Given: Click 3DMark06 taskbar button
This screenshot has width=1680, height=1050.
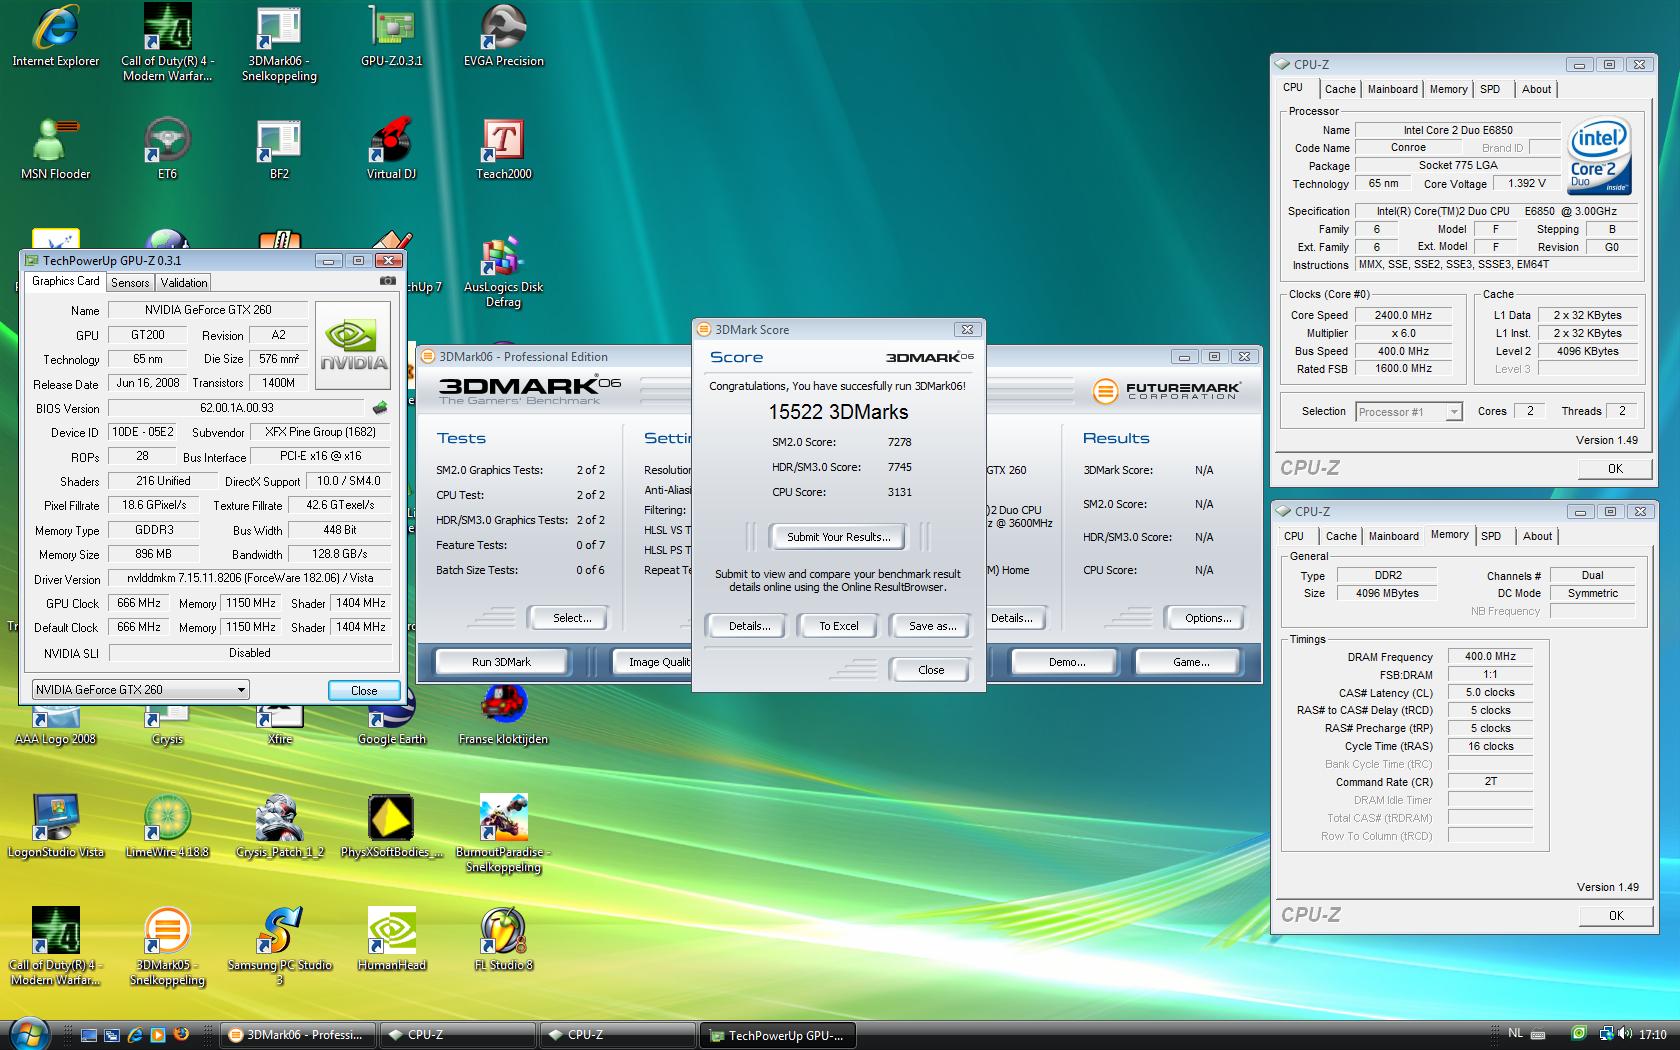Looking at the screenshot, I should 297,1035.
